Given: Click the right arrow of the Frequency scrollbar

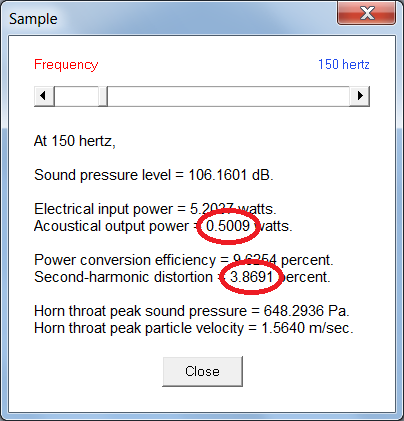Looking at the screenshot, I should (359, 96).
